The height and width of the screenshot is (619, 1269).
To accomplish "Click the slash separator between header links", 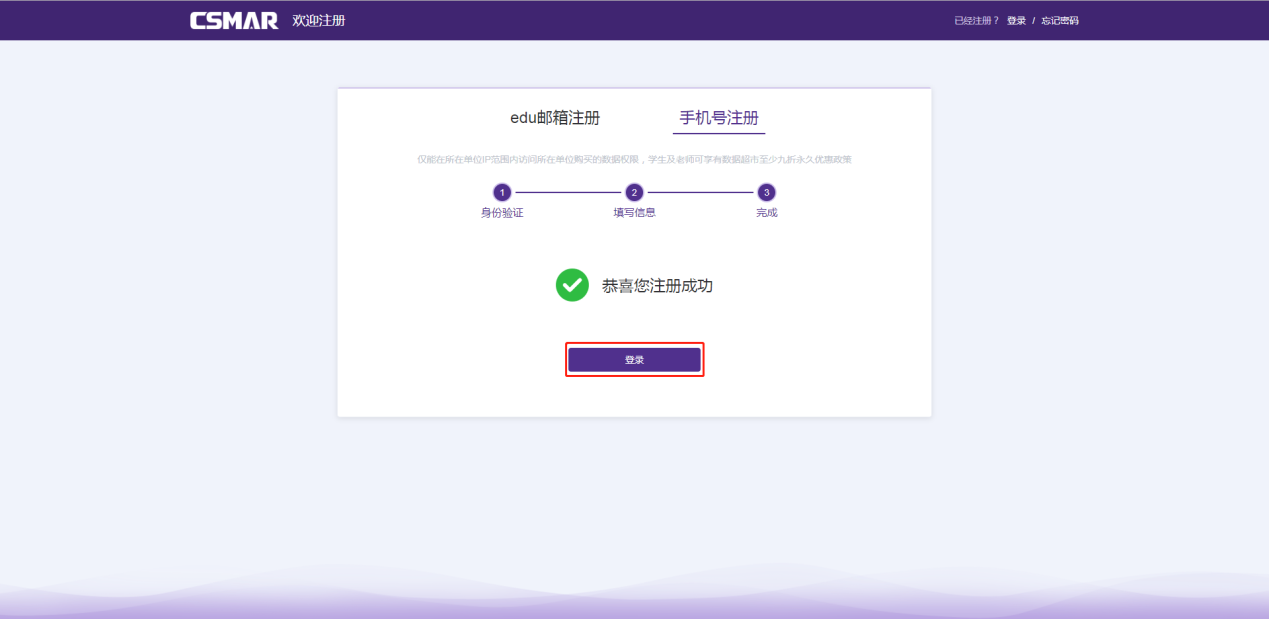I will click(1034, 21).
